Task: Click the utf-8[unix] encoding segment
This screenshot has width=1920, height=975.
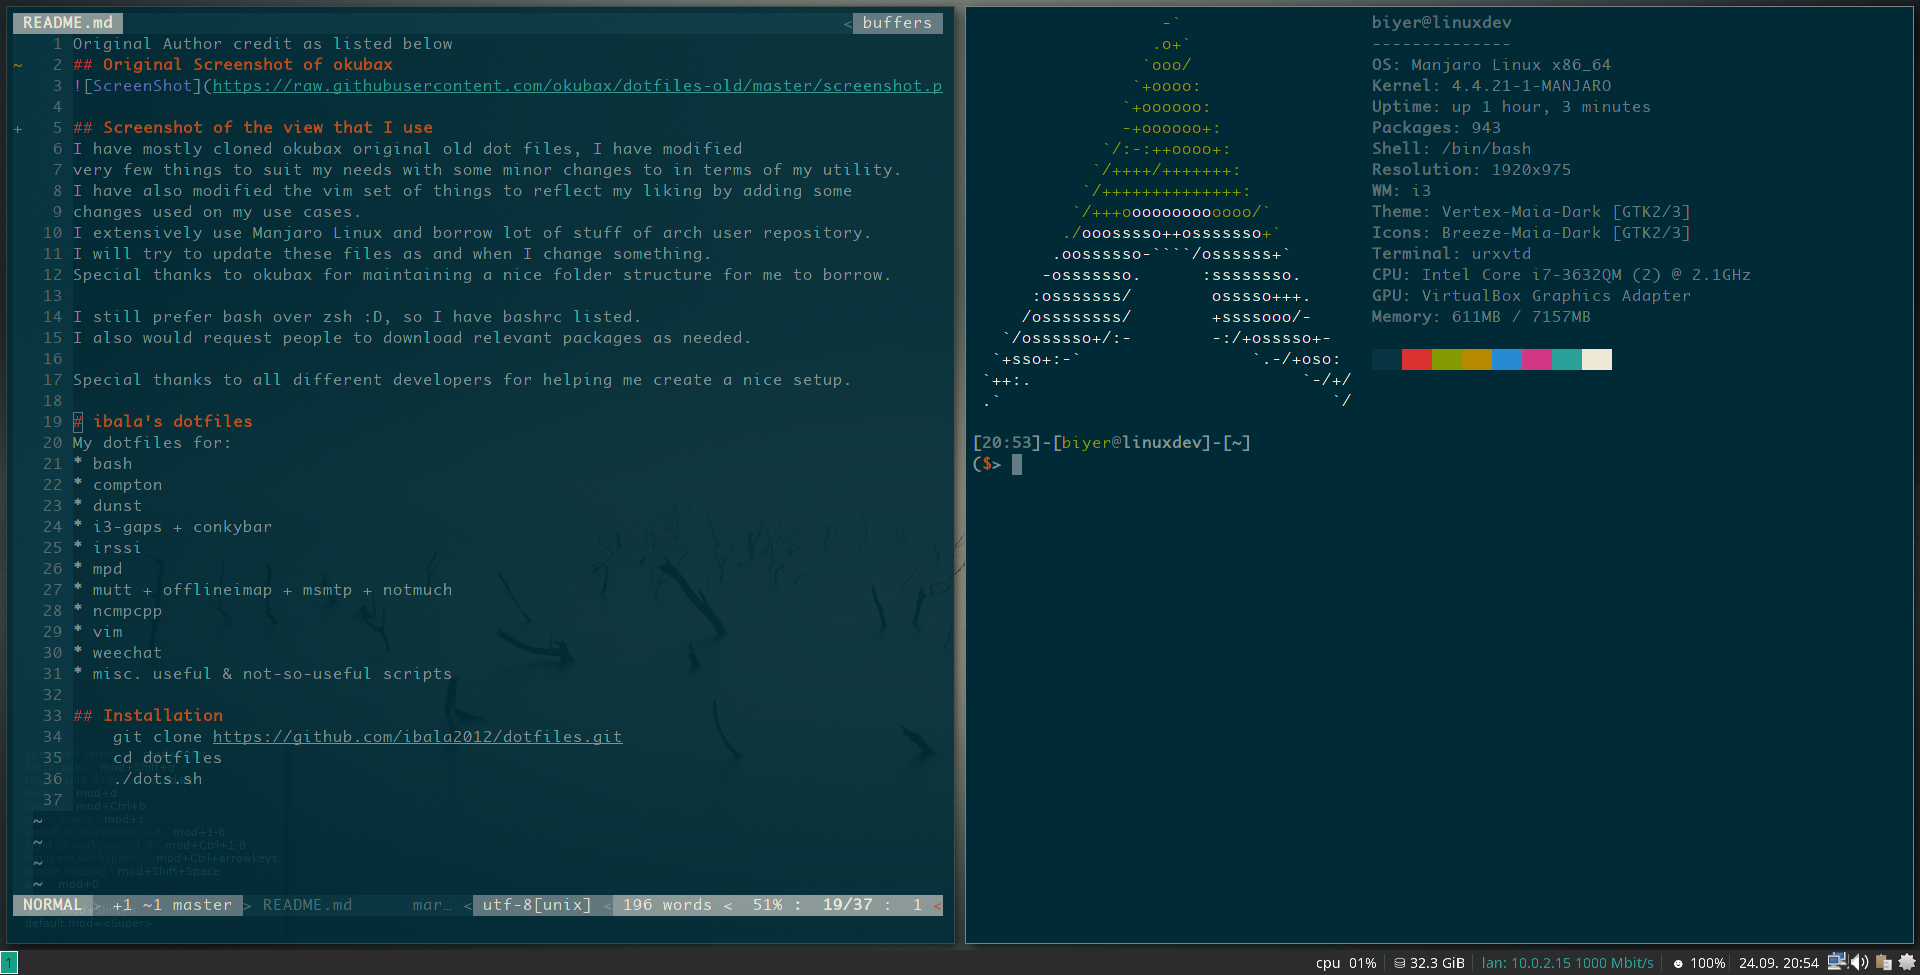Action: (x=537, y=905)
